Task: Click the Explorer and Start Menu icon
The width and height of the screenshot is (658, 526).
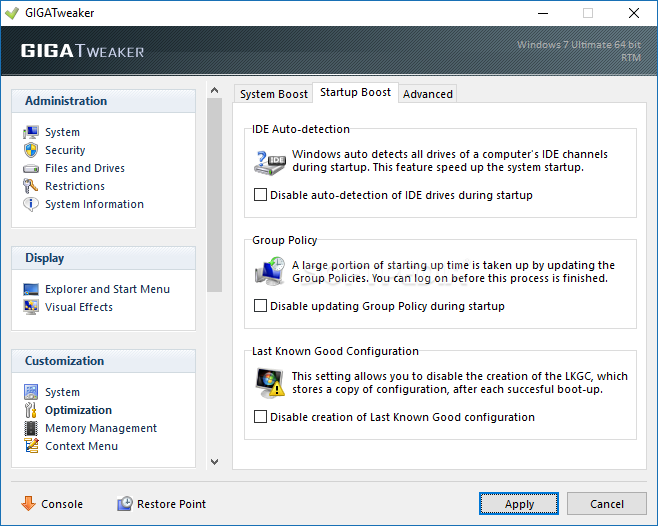Action: (x=31, y=289)
